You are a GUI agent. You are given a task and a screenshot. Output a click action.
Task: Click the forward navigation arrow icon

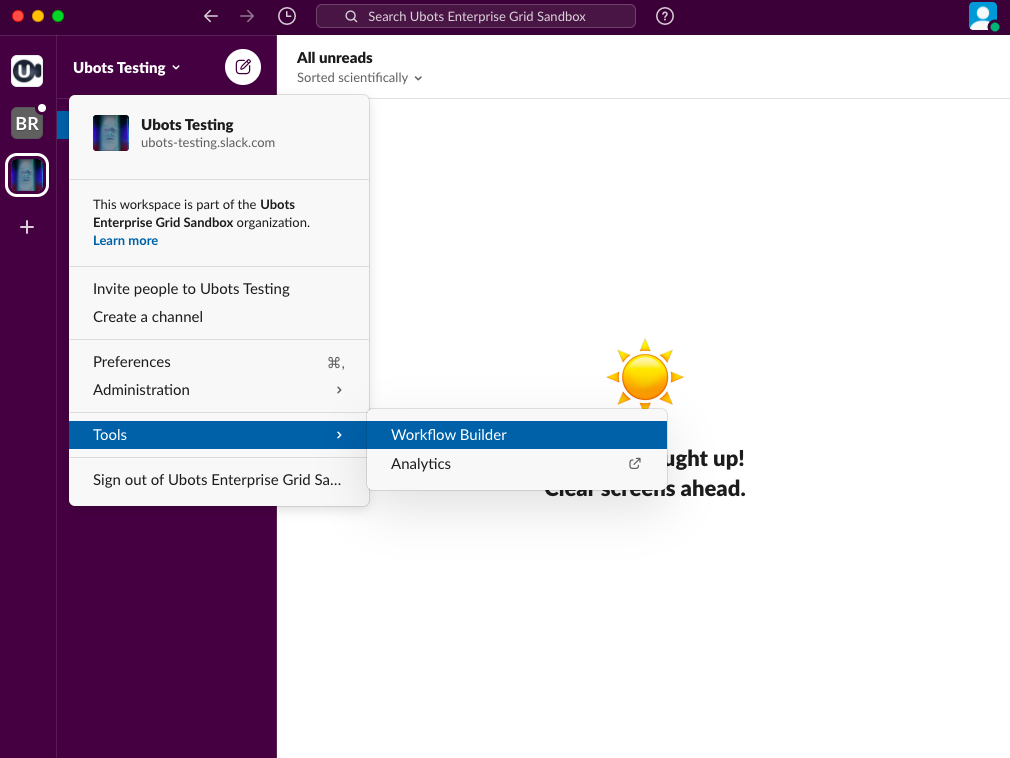[246, 16]
